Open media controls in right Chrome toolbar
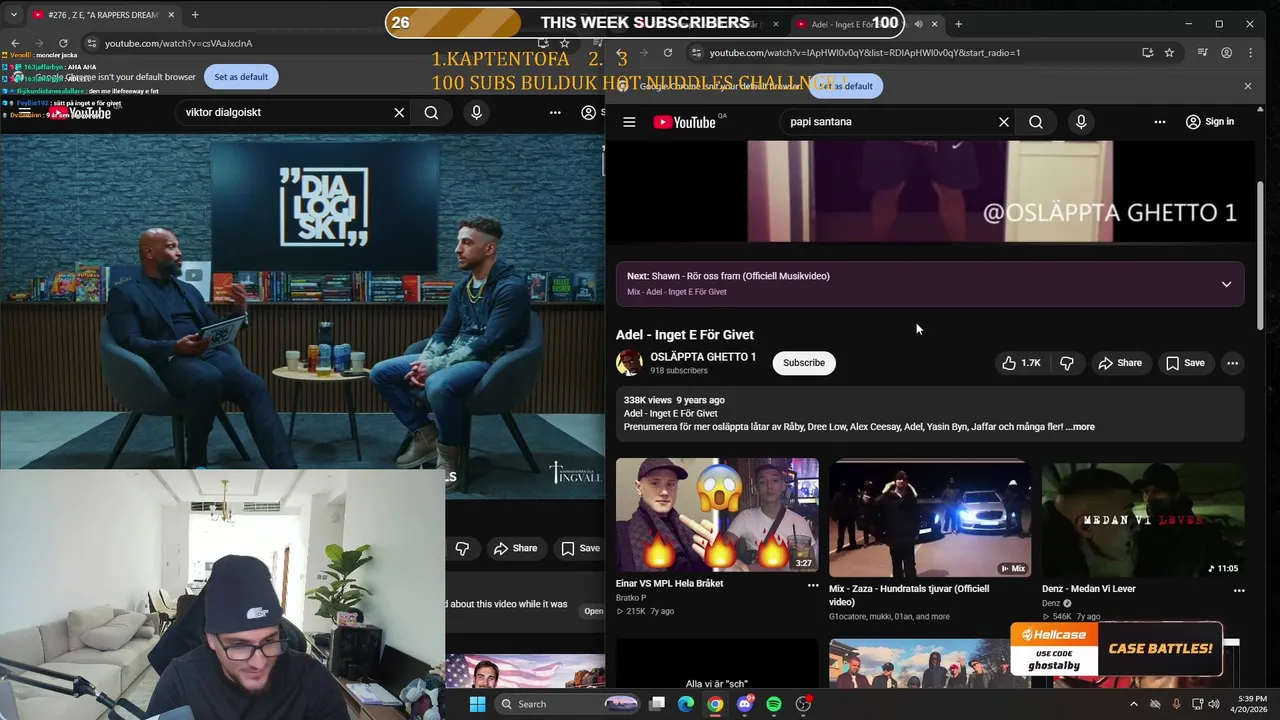This screenshot has height=720, width=1280. tap(1203, 53)
